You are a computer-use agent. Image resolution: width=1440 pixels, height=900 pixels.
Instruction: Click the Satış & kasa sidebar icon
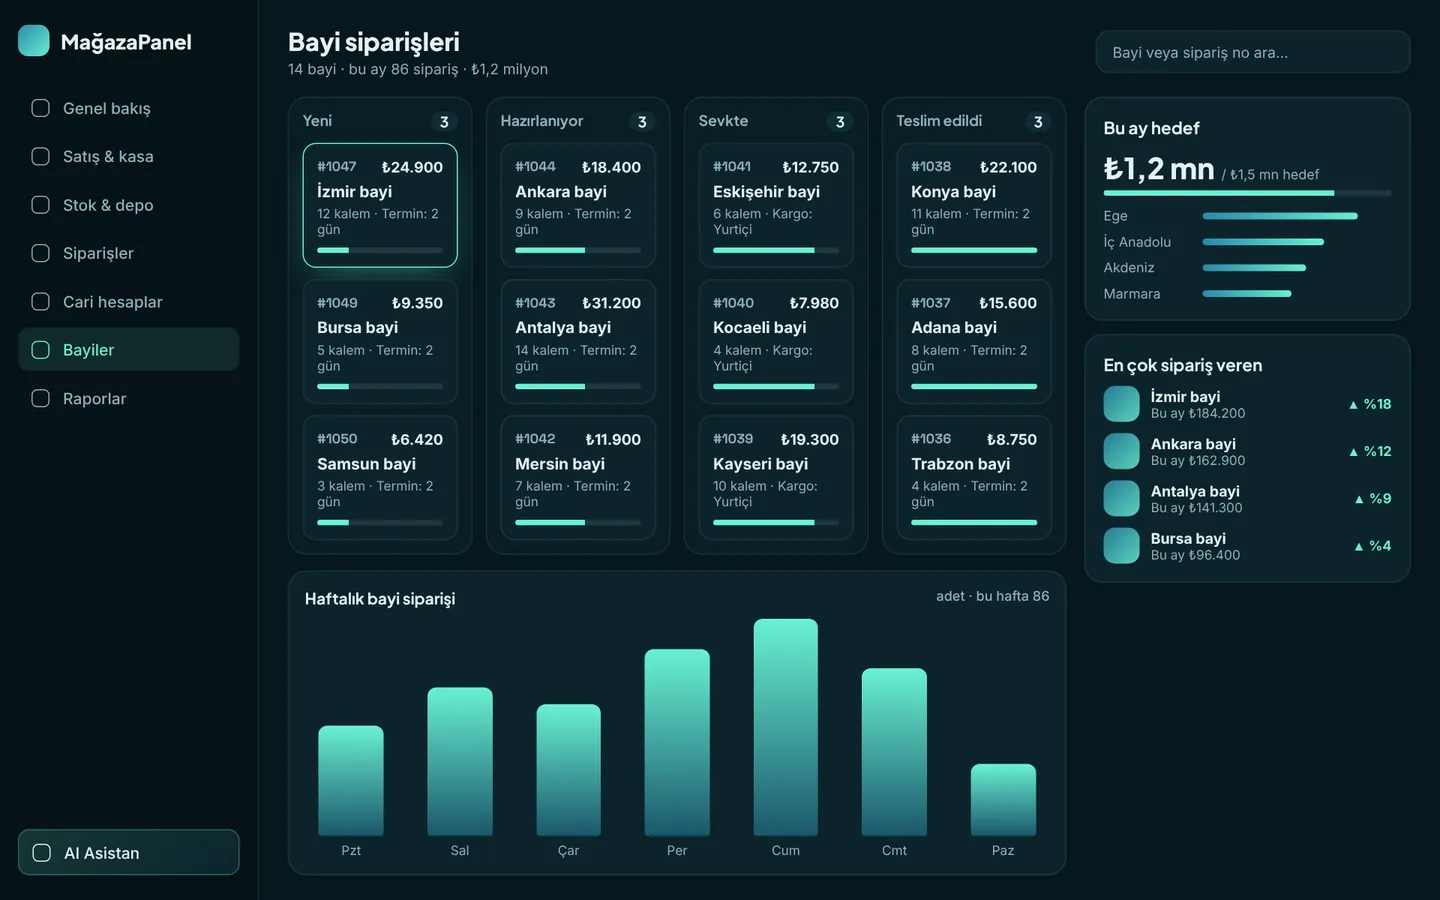tap(41, 156)
